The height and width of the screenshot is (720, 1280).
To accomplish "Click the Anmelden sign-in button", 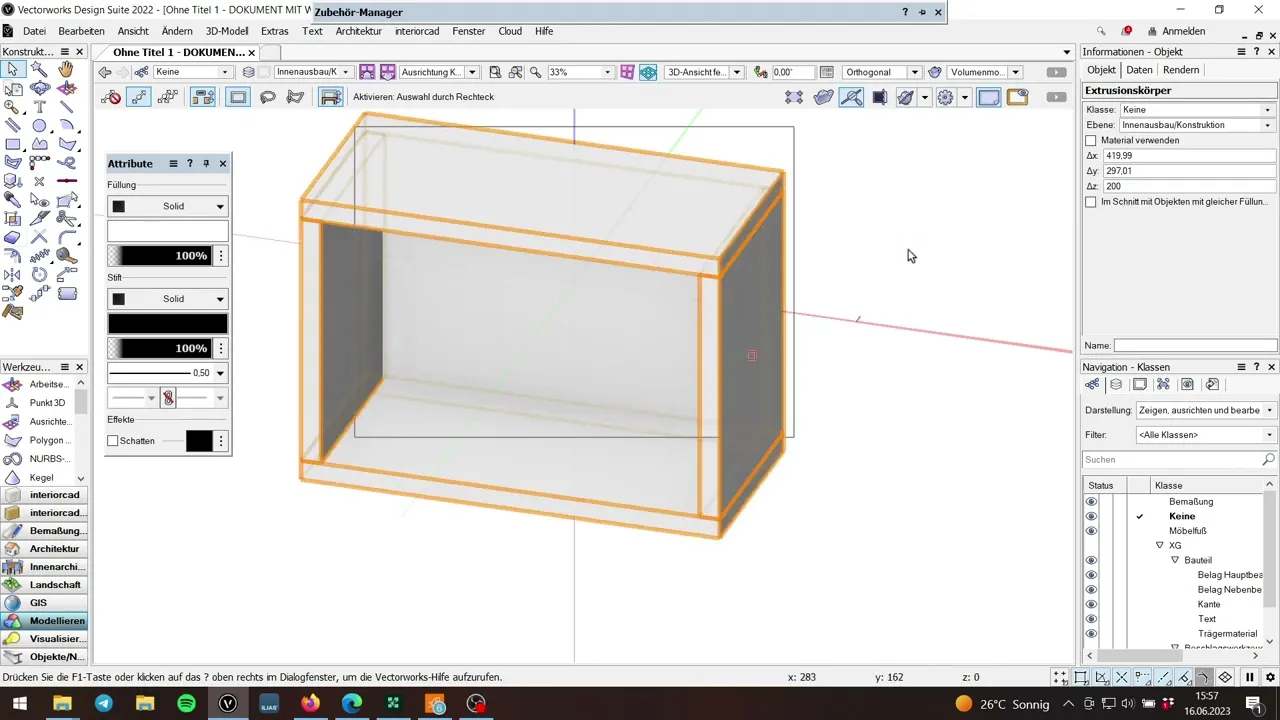I will pos(1176,31).
